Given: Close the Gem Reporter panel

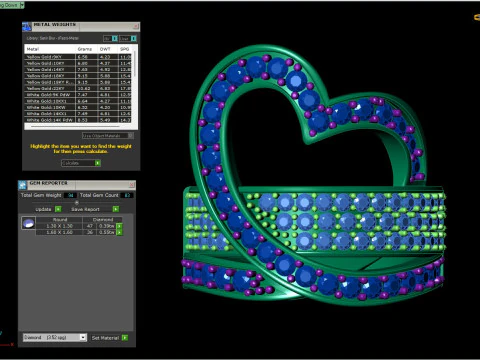Looking at the screenshot, I should (132, 184).
